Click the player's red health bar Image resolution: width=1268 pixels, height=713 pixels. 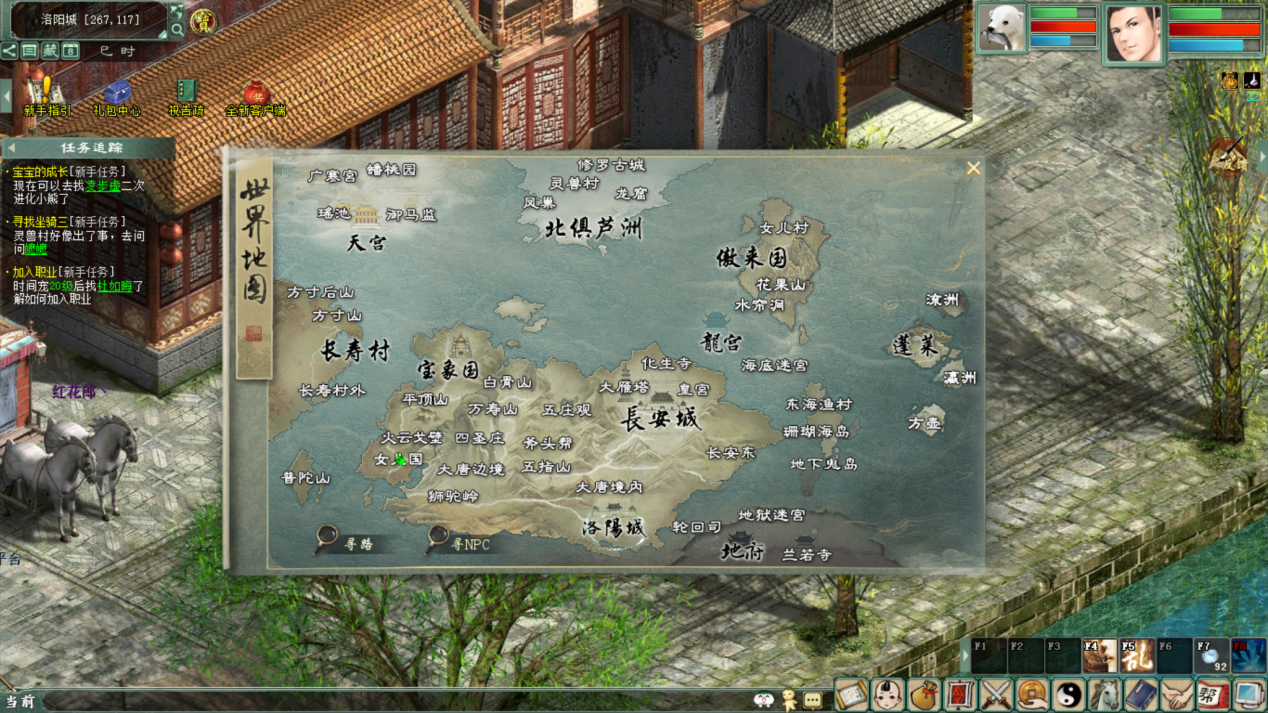[1214, 29]
